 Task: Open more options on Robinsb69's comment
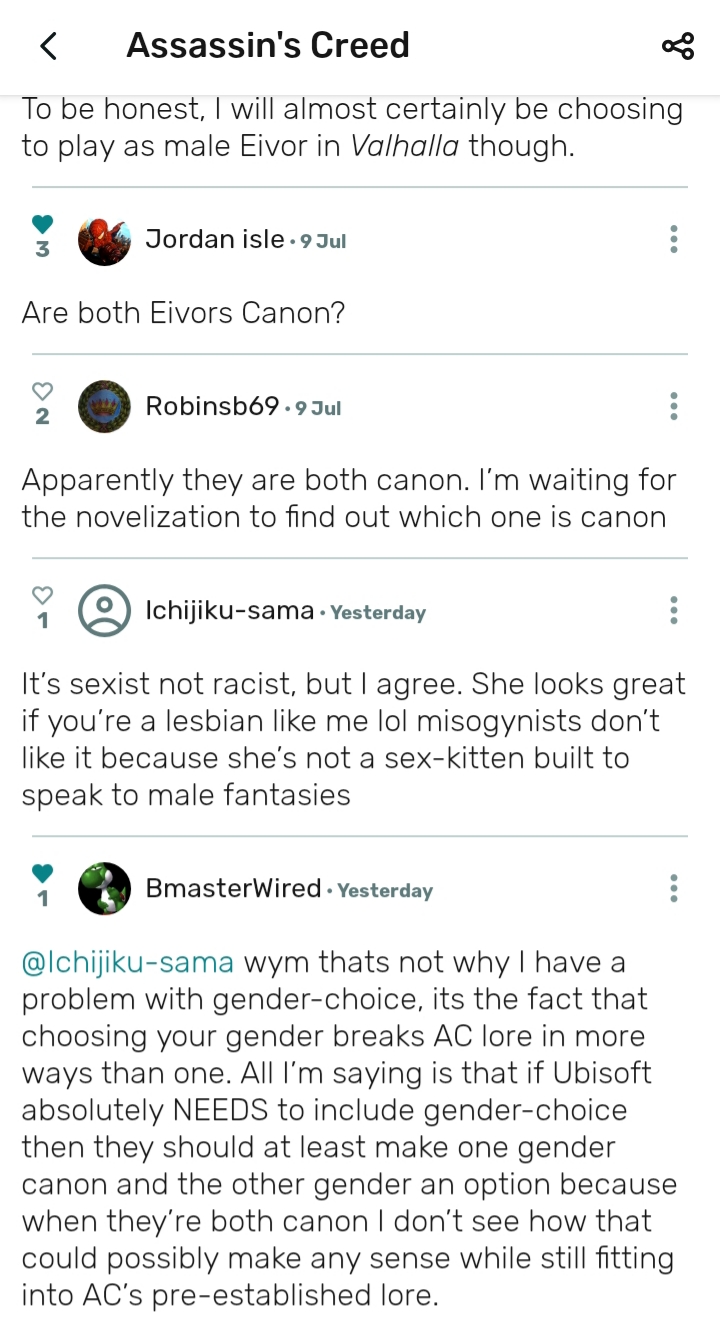coord(674,406)
